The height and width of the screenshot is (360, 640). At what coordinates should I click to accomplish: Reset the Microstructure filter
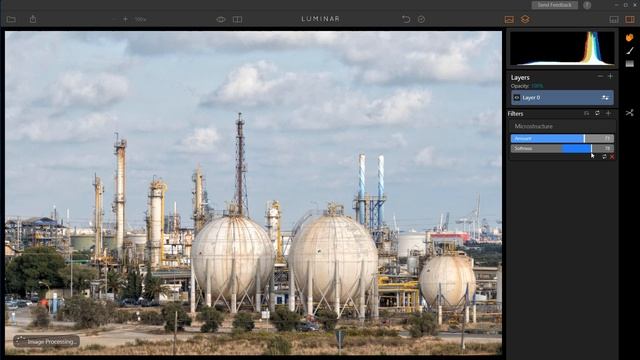(604, 157)
